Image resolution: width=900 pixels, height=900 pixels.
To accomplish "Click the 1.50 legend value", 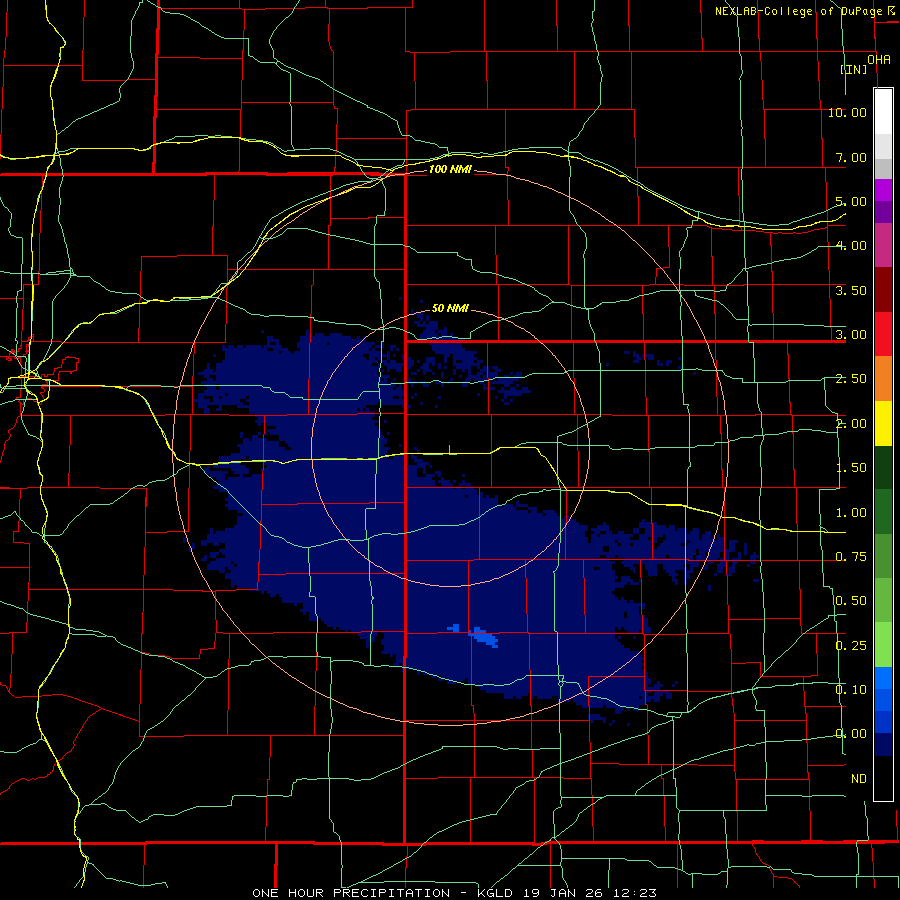I will click(851, 468).
